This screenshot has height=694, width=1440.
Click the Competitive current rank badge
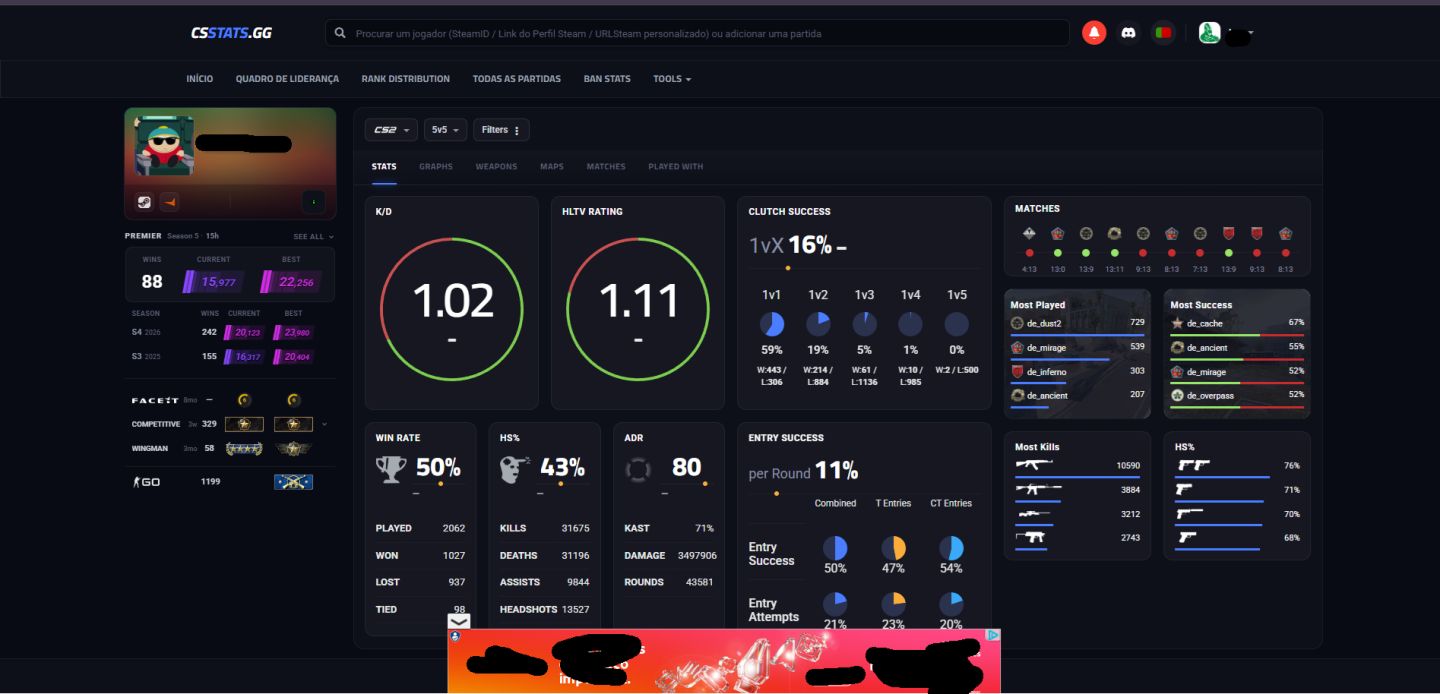pyautogui.click(x=244, y=424)
